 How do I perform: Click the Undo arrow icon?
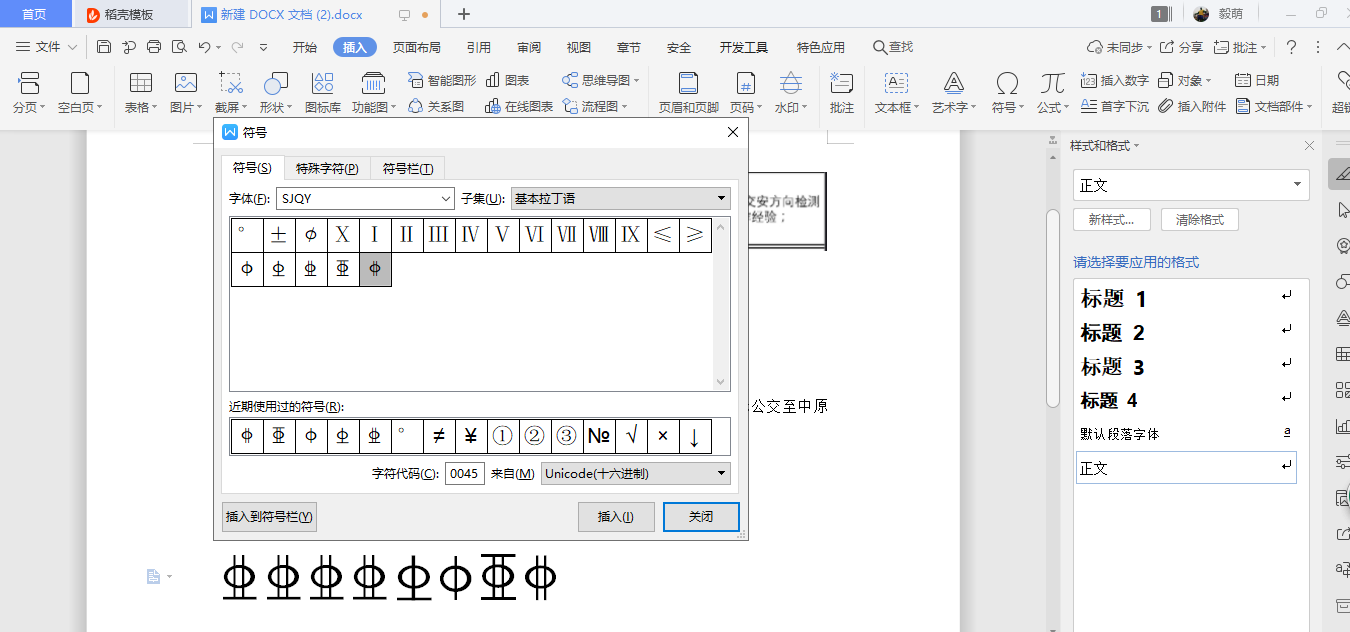click(204, 47)
